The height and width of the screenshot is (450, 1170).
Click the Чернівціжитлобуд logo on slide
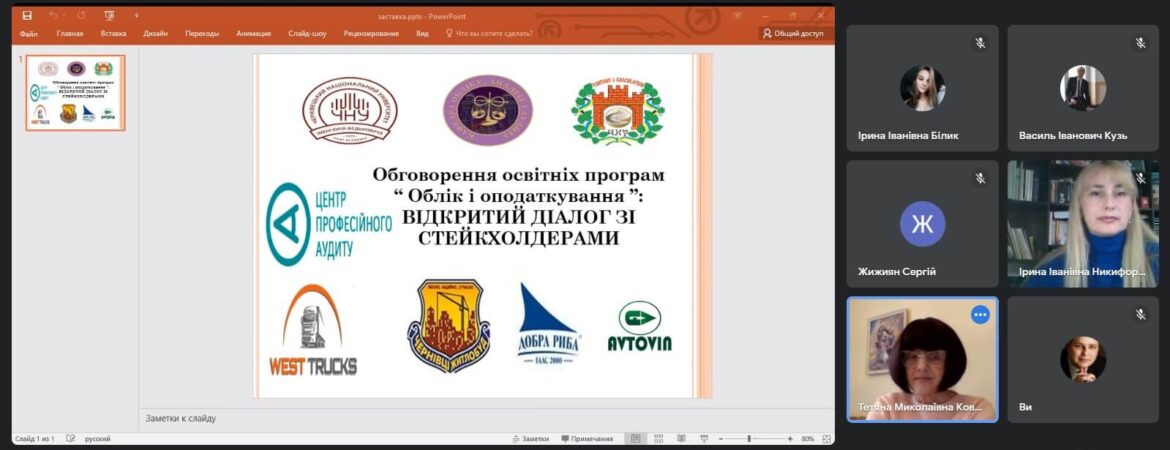click(x=448, y=326)
